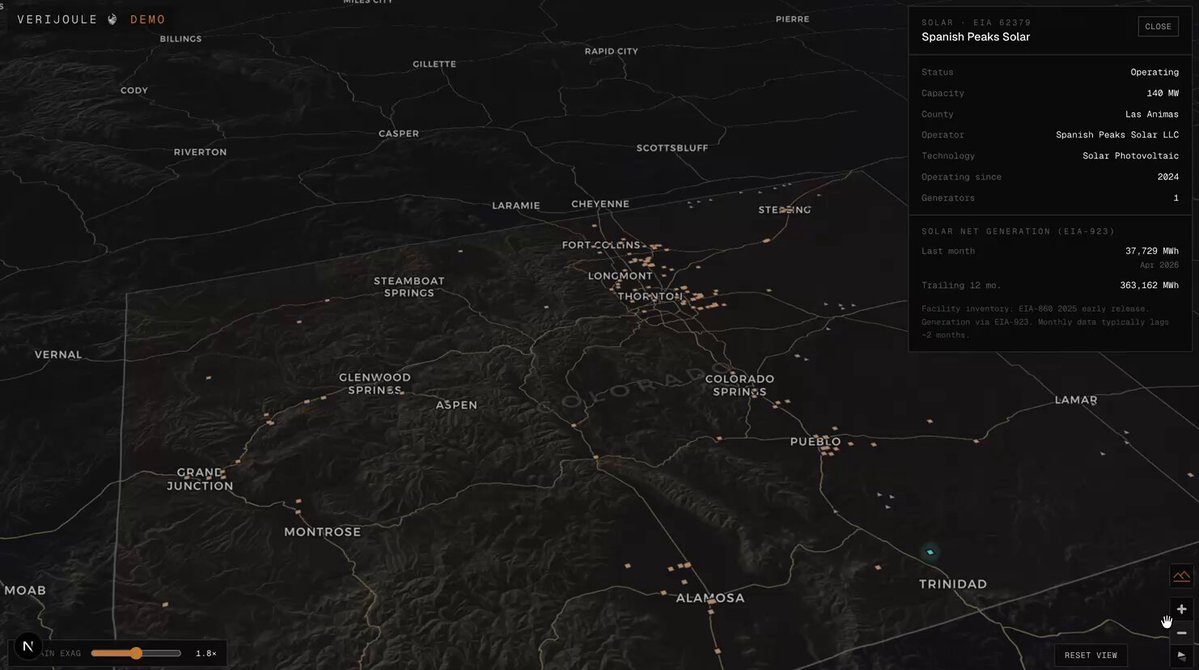Click the 2024 operating since value
Screen dimensions: 1199x670
[1168, 177]
